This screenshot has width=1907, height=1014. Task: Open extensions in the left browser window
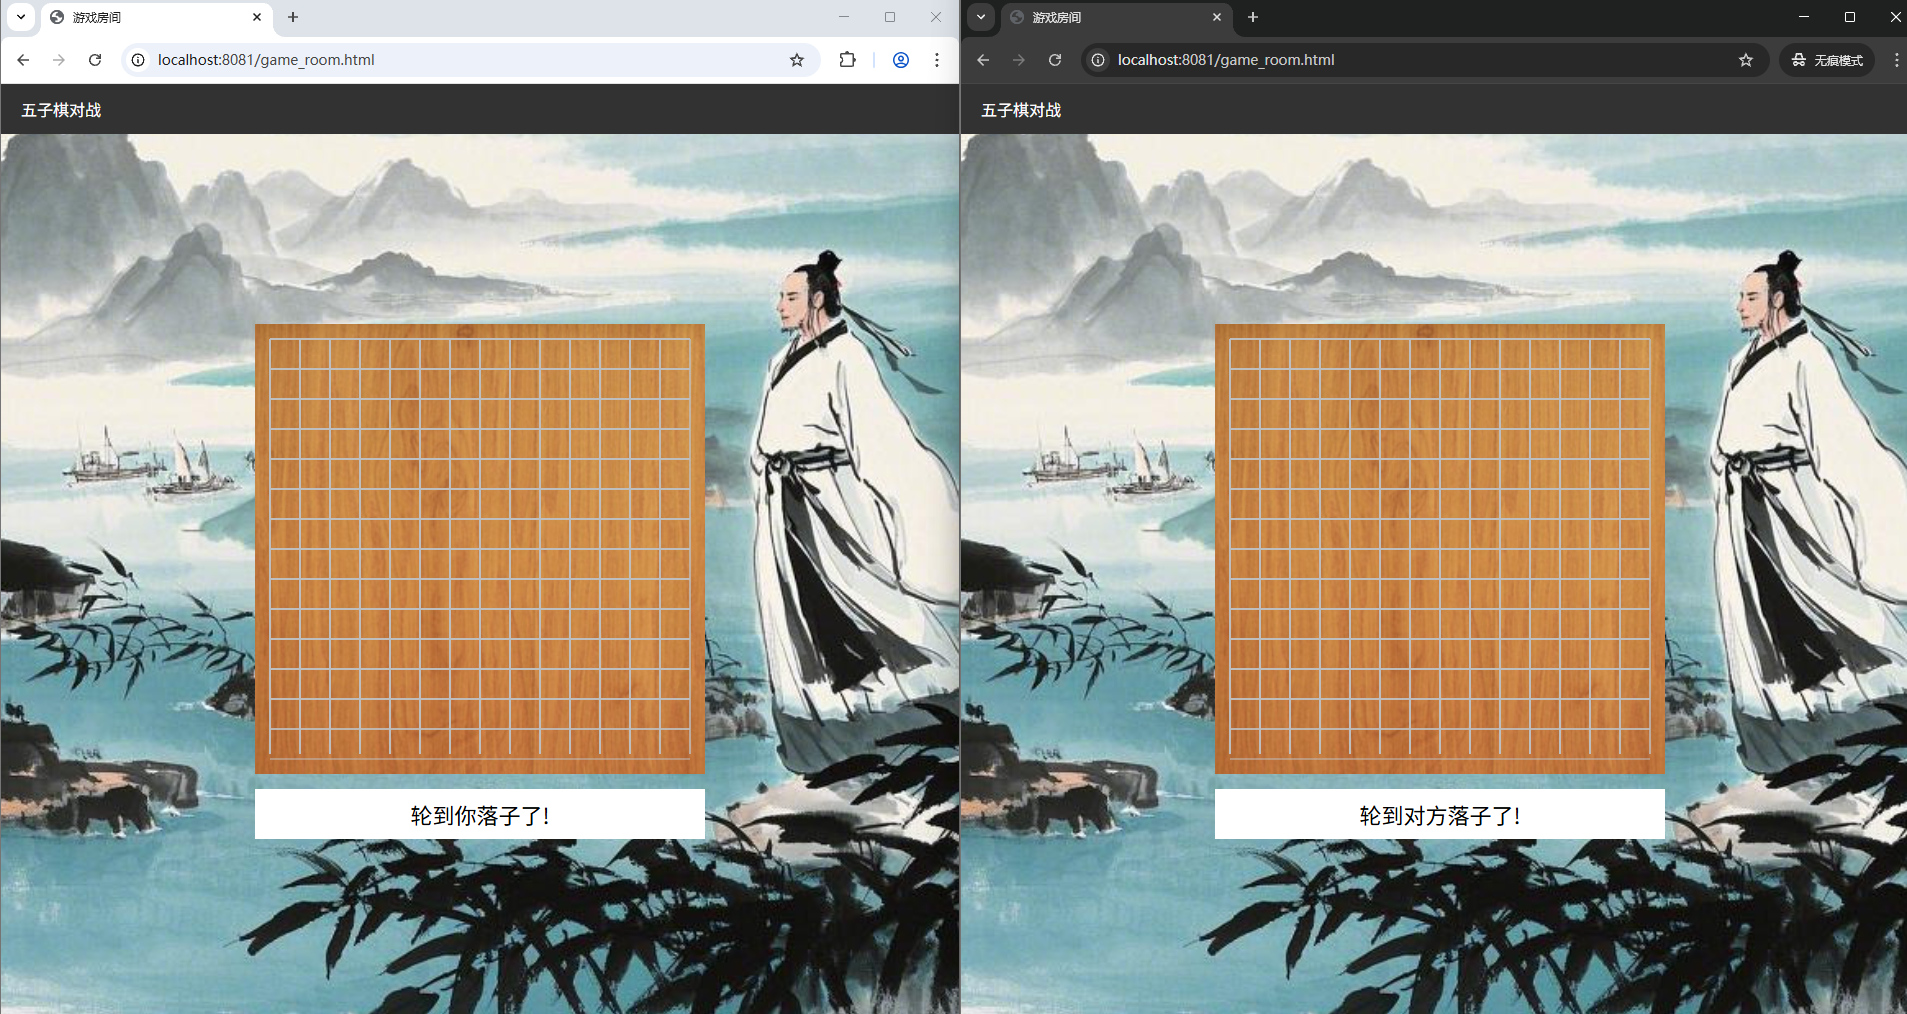pos(847,60)
